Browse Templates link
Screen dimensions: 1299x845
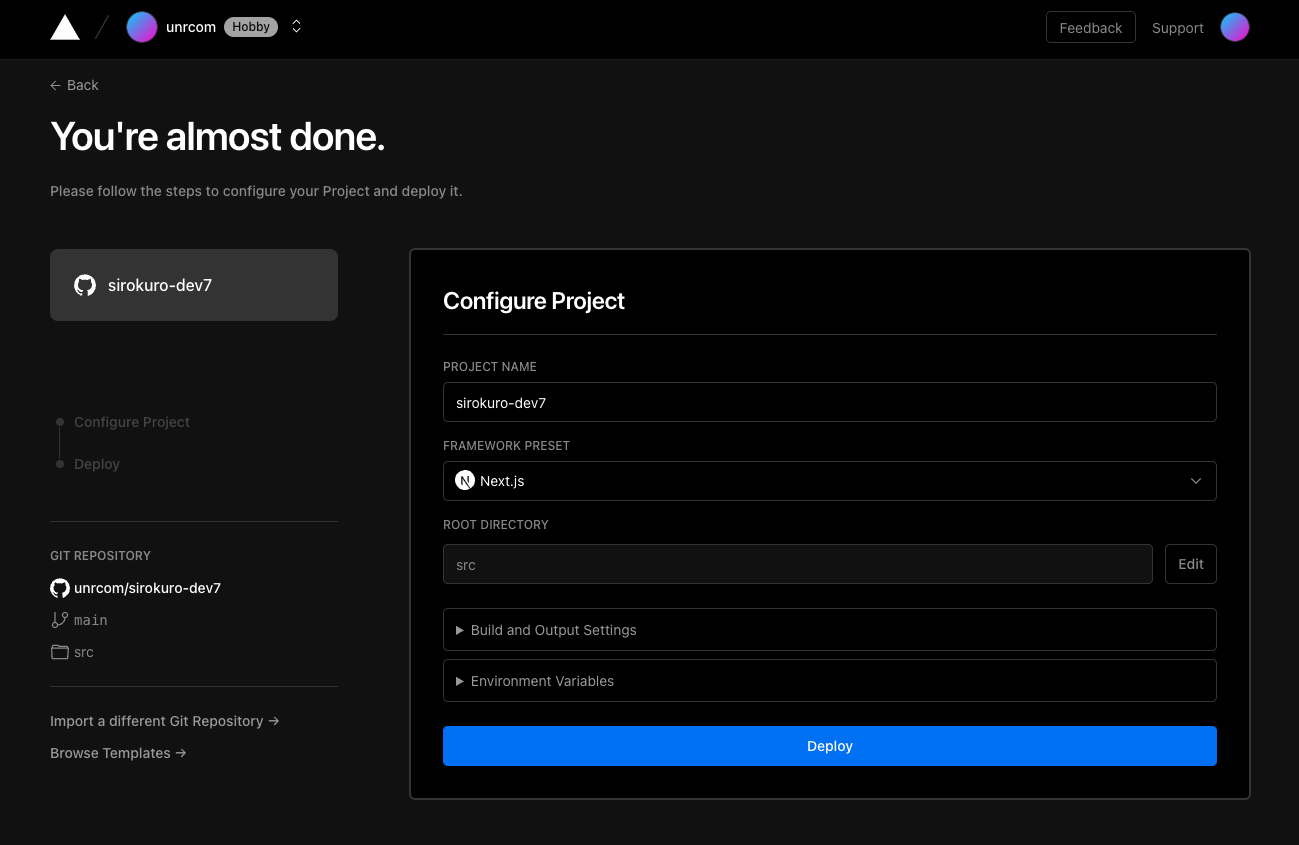[x=118, y=753]
